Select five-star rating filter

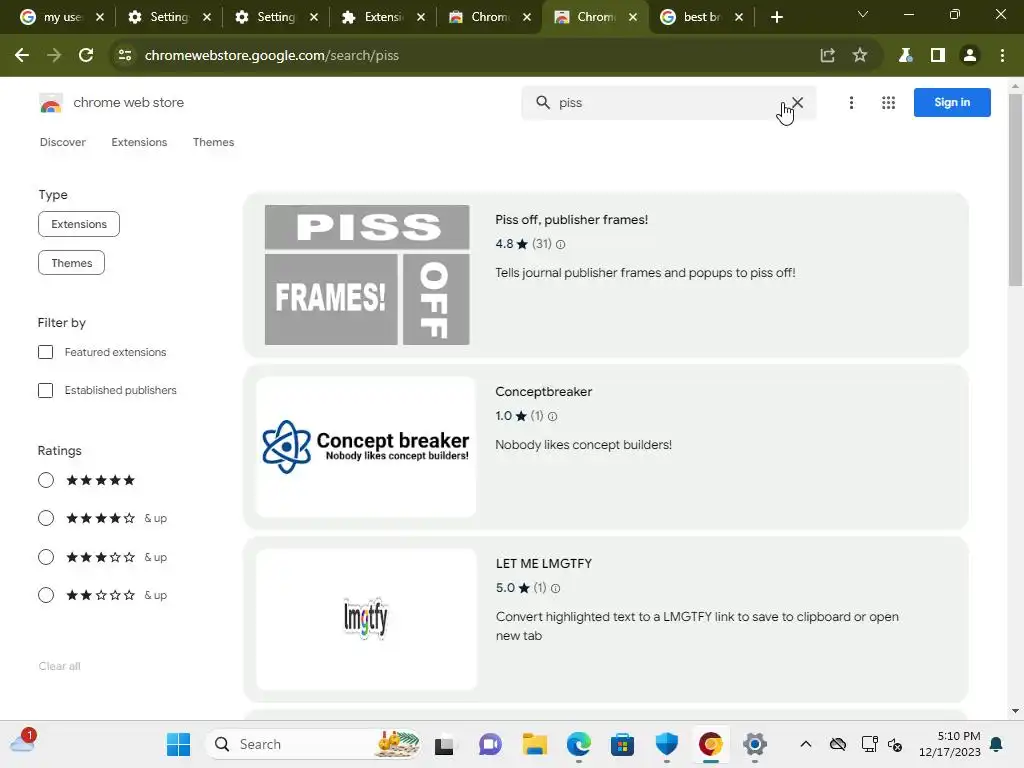pos(46,480)
